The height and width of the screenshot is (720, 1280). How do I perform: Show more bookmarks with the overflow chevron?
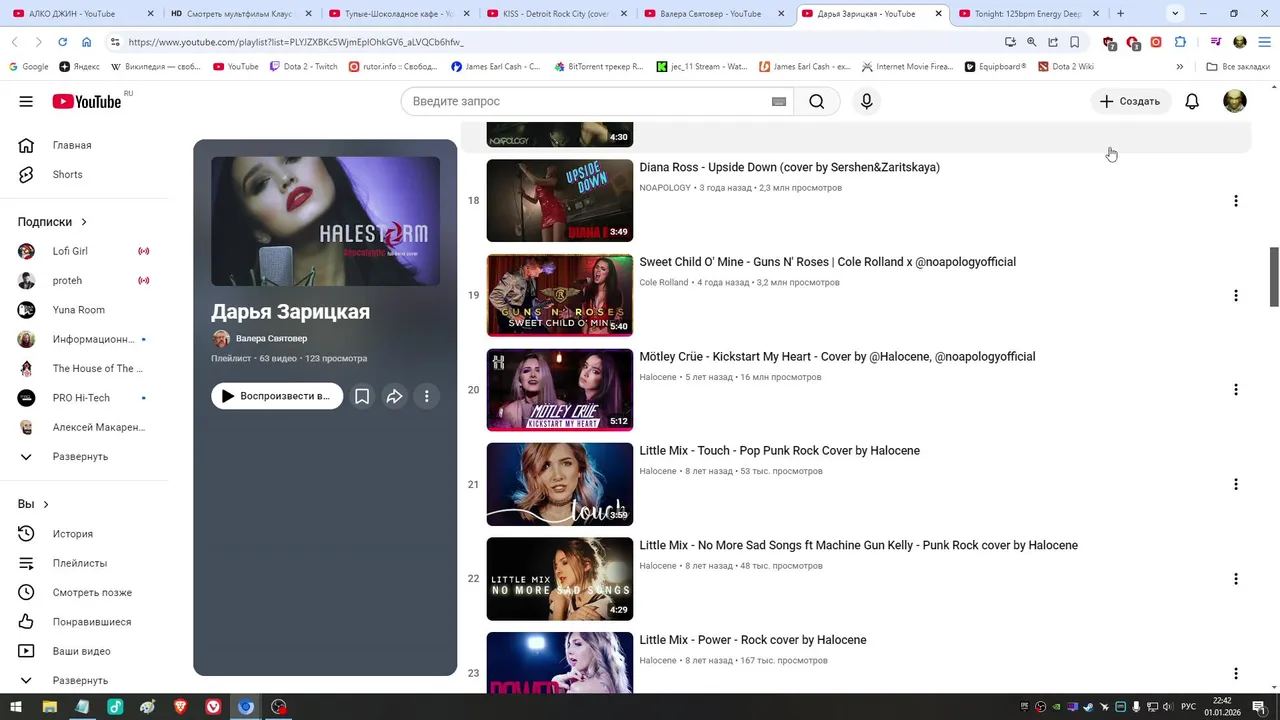(1180, 67)
